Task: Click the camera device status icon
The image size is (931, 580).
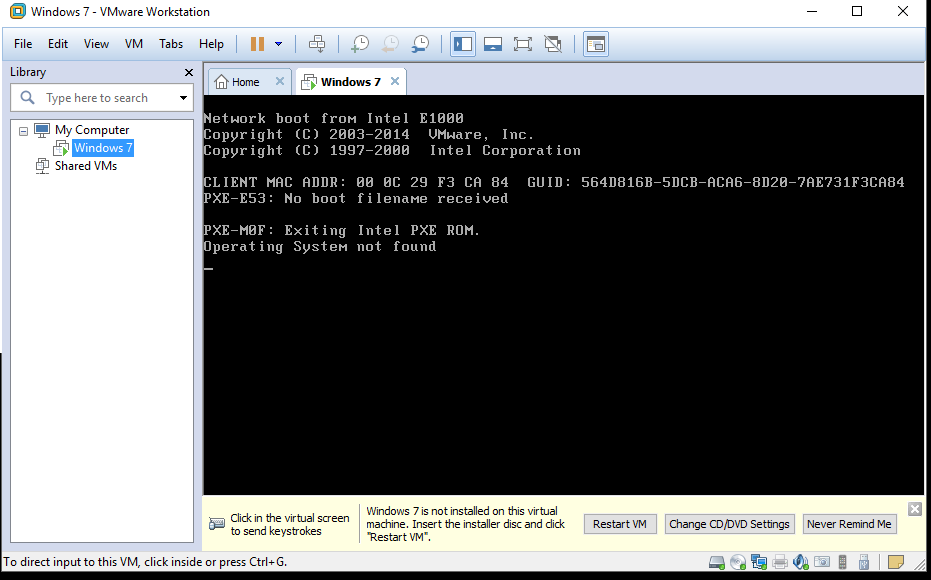Action: point(822,562)
